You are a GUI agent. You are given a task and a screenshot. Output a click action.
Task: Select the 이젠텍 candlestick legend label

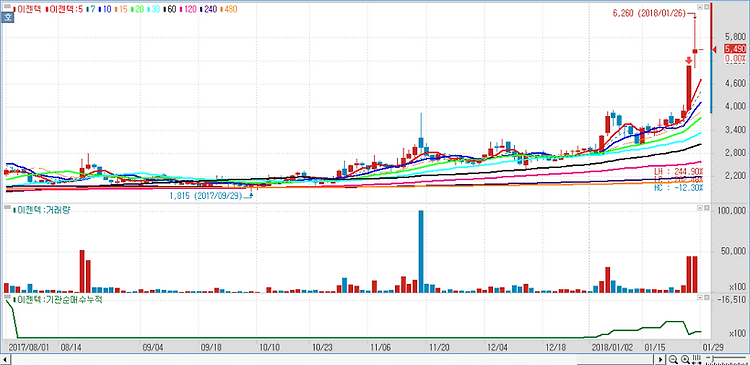click(28, 9)
